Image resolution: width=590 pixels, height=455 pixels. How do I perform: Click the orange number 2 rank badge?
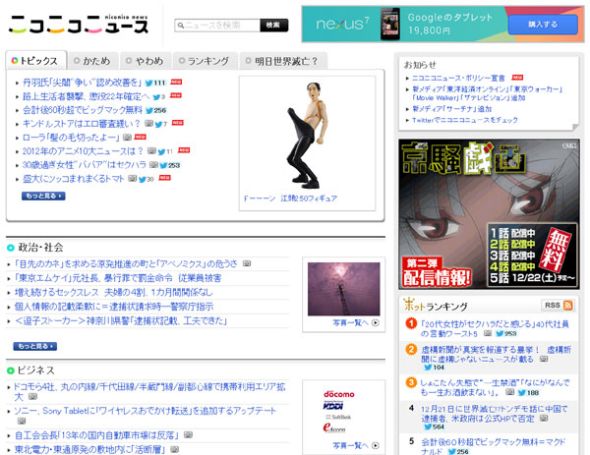pyautogui.click(x=411, y=349)
